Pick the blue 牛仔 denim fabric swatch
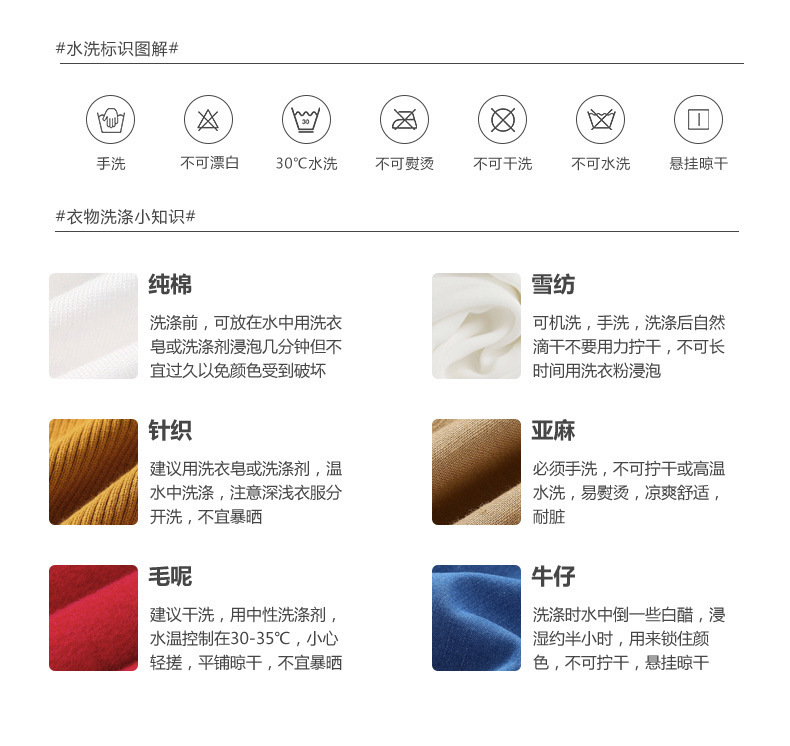Viewport: 790px width, 746px height. (x=476, y=618)
